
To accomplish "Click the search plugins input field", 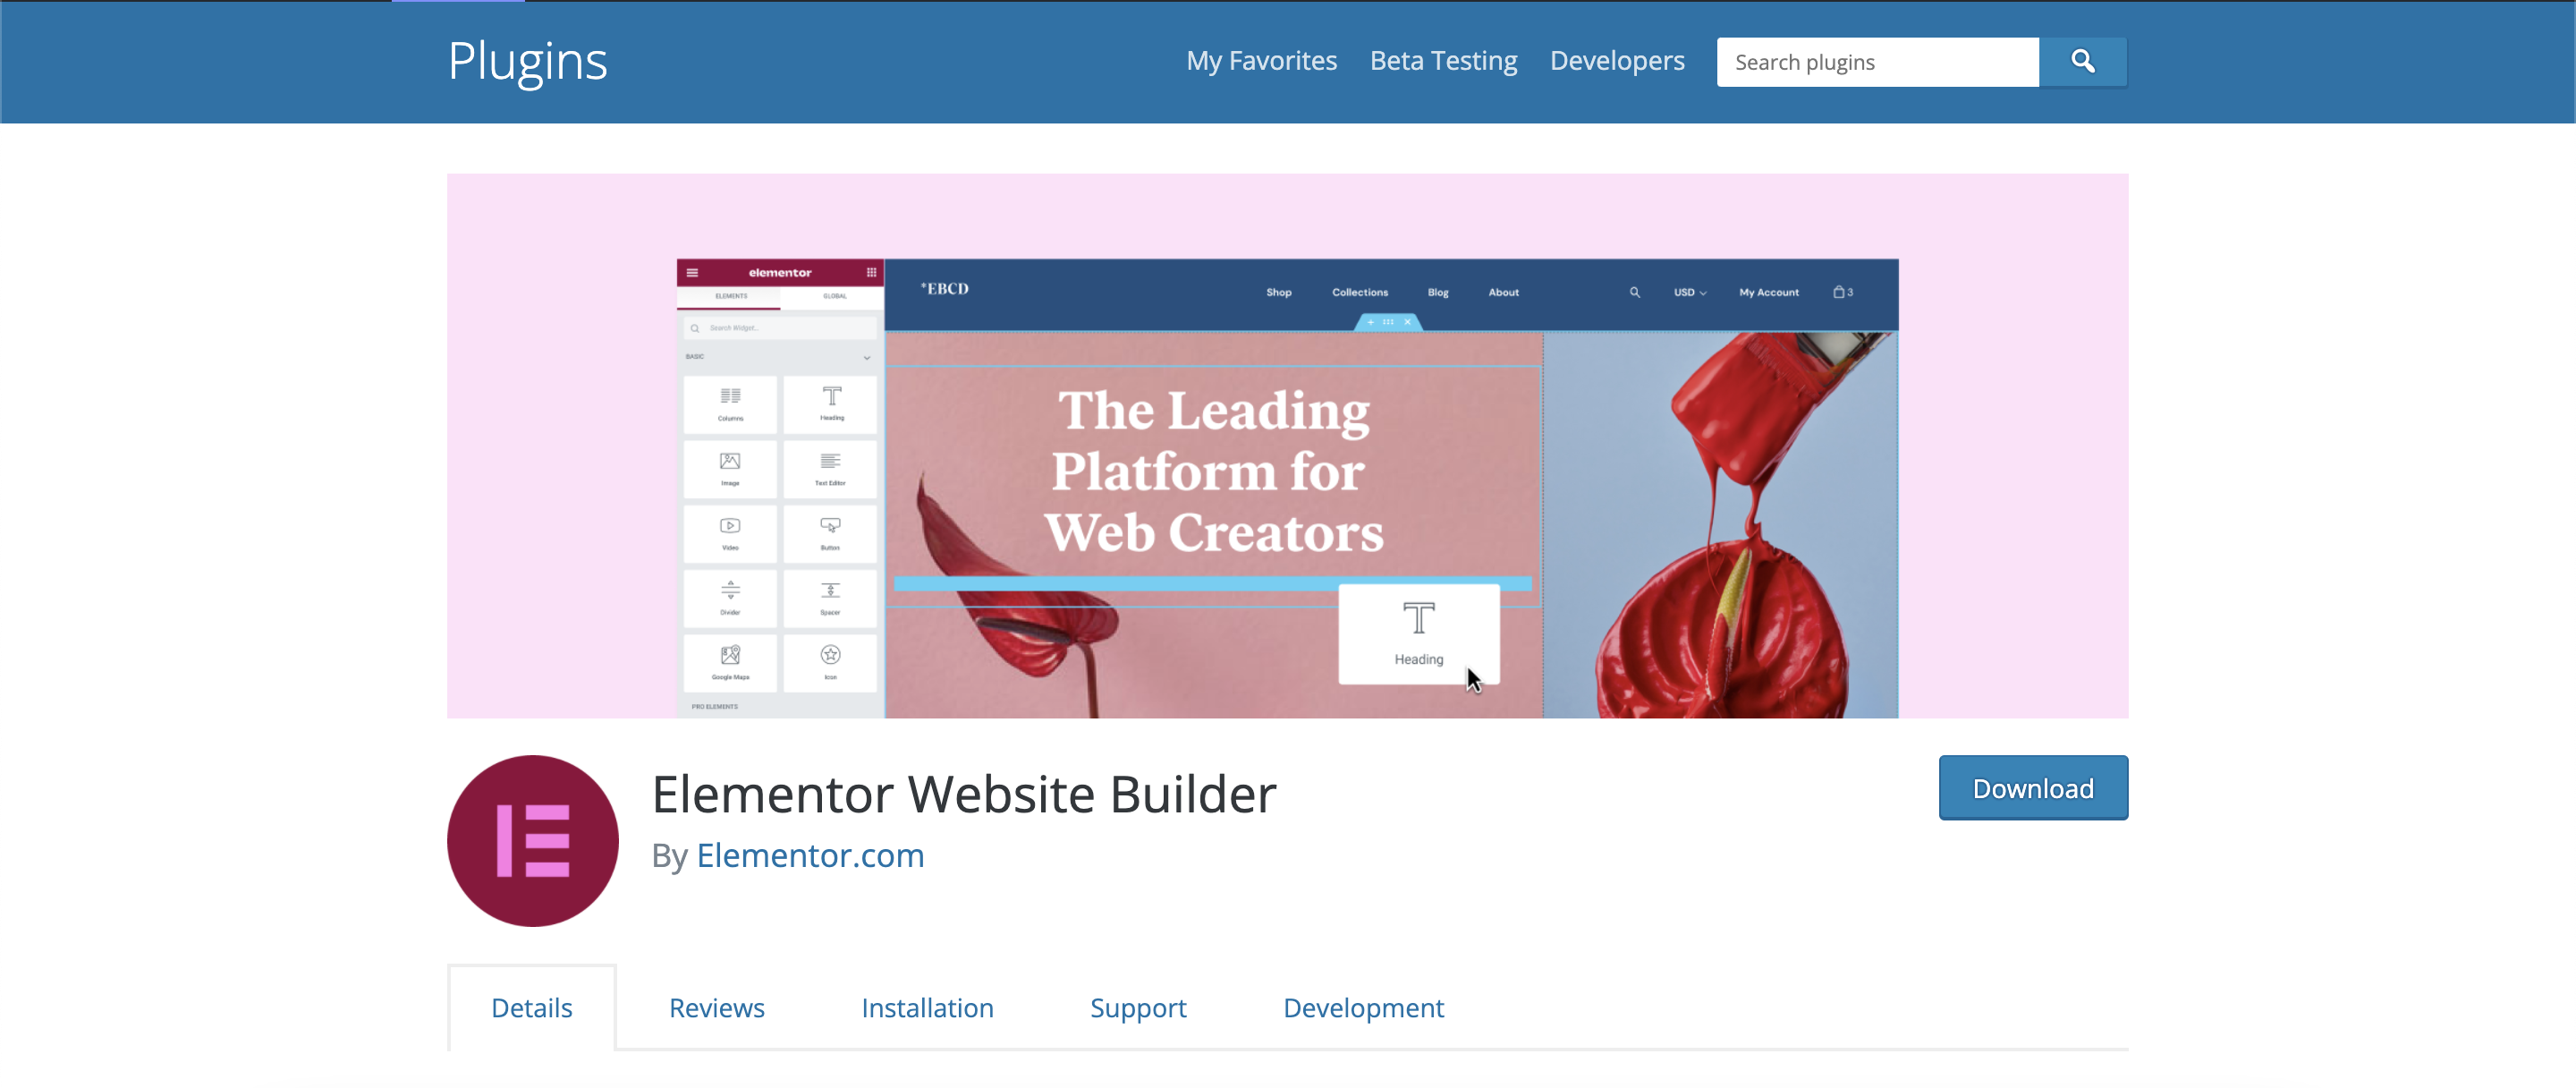I will (x=1885, y=61).
